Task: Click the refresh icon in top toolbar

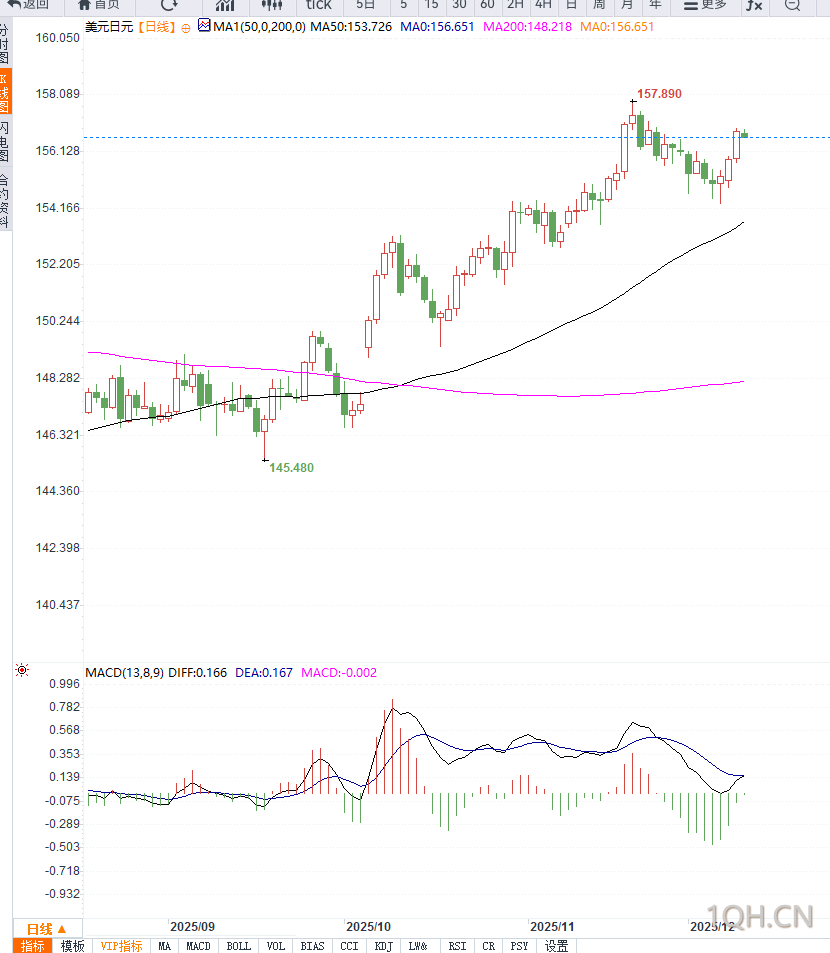Action: 169,5
